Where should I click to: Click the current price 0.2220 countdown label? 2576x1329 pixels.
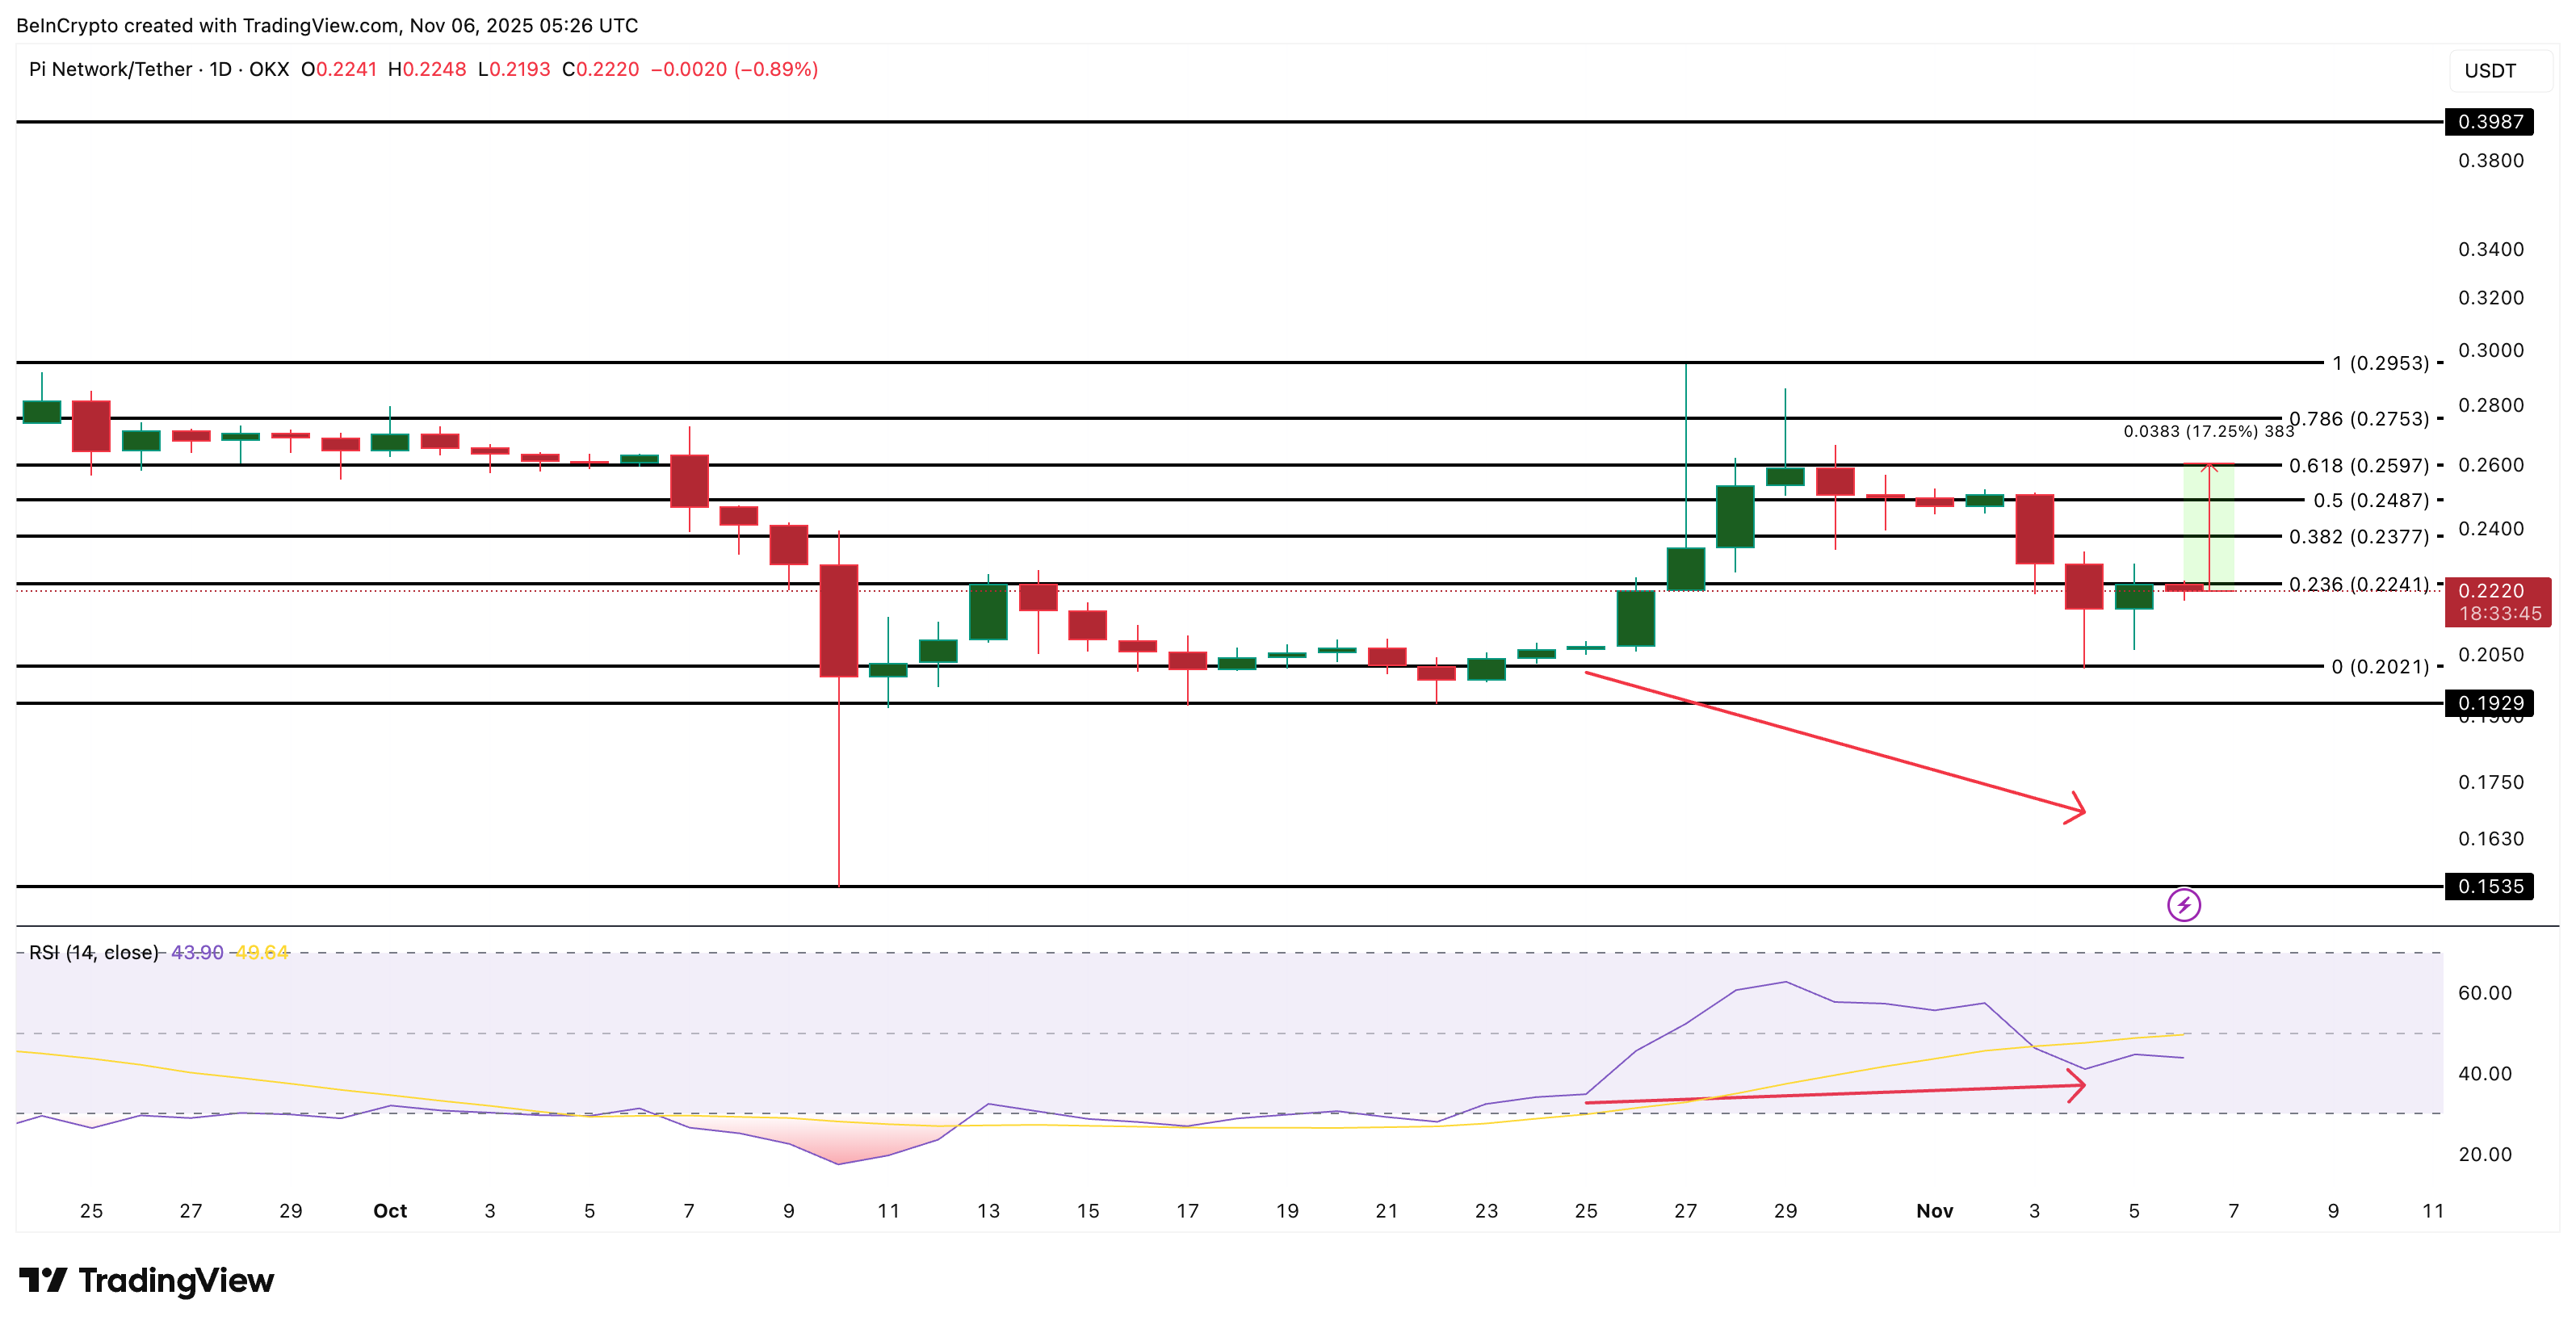2497,602
